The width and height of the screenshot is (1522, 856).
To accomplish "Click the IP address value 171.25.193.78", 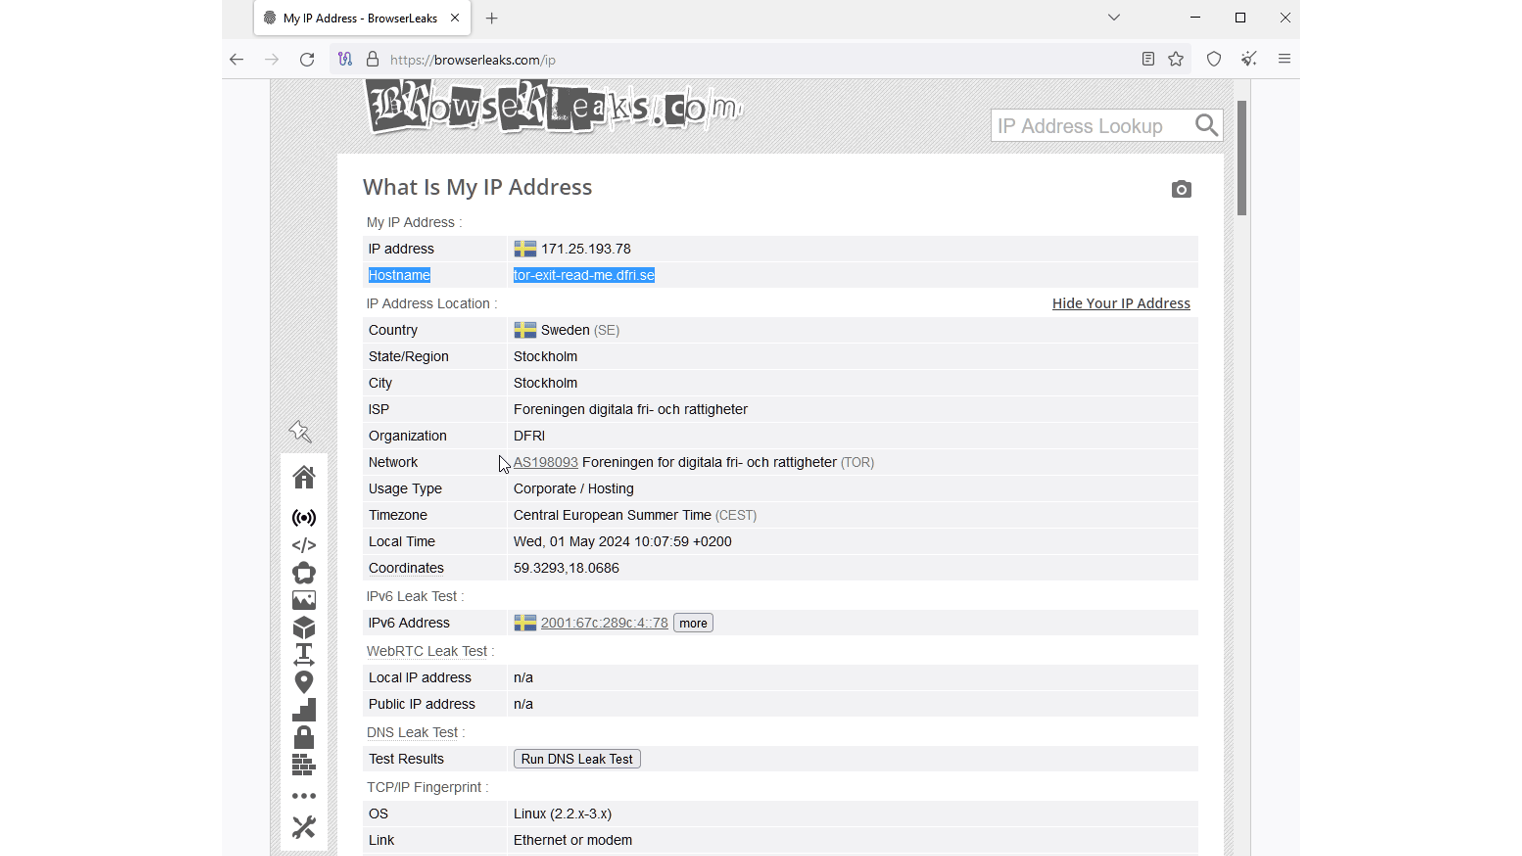I will pos(586,249).
